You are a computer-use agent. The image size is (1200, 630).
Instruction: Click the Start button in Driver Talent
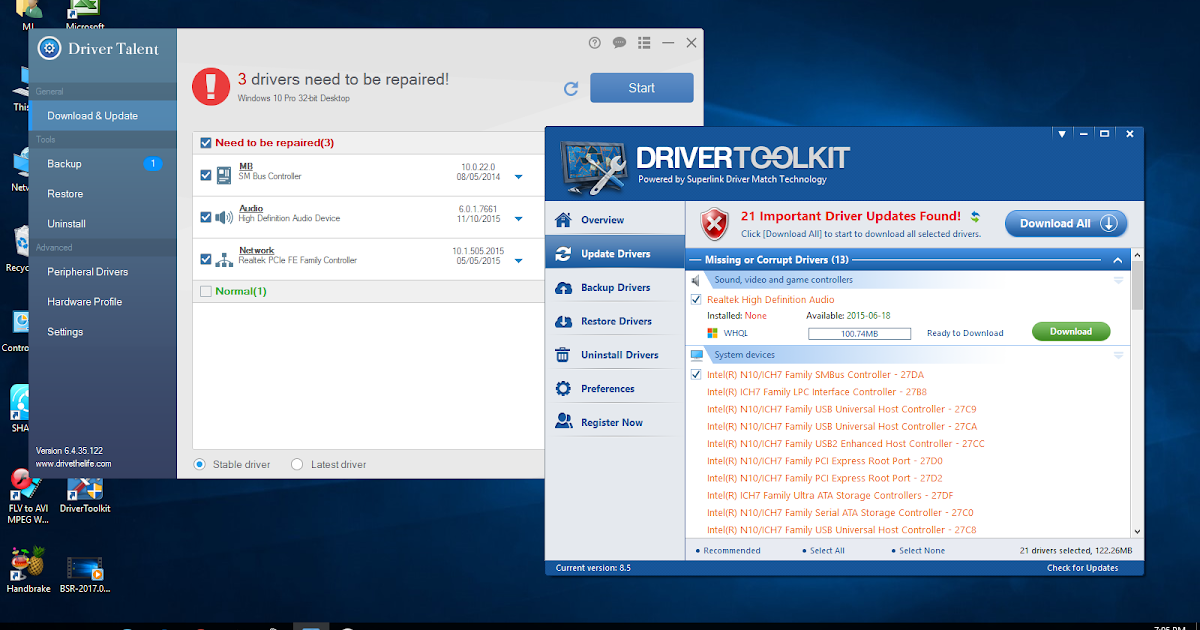[x=641, y=88]
